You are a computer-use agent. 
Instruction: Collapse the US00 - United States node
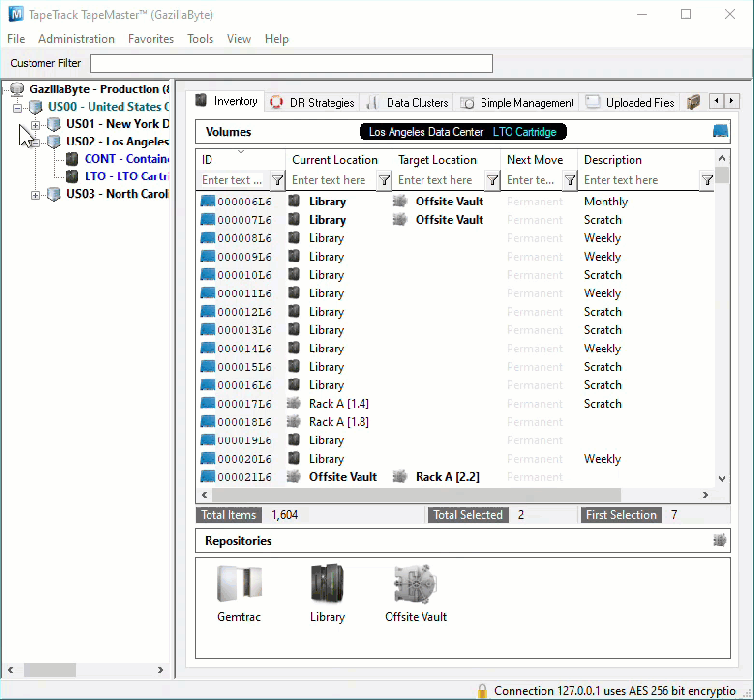click(17, 108)
